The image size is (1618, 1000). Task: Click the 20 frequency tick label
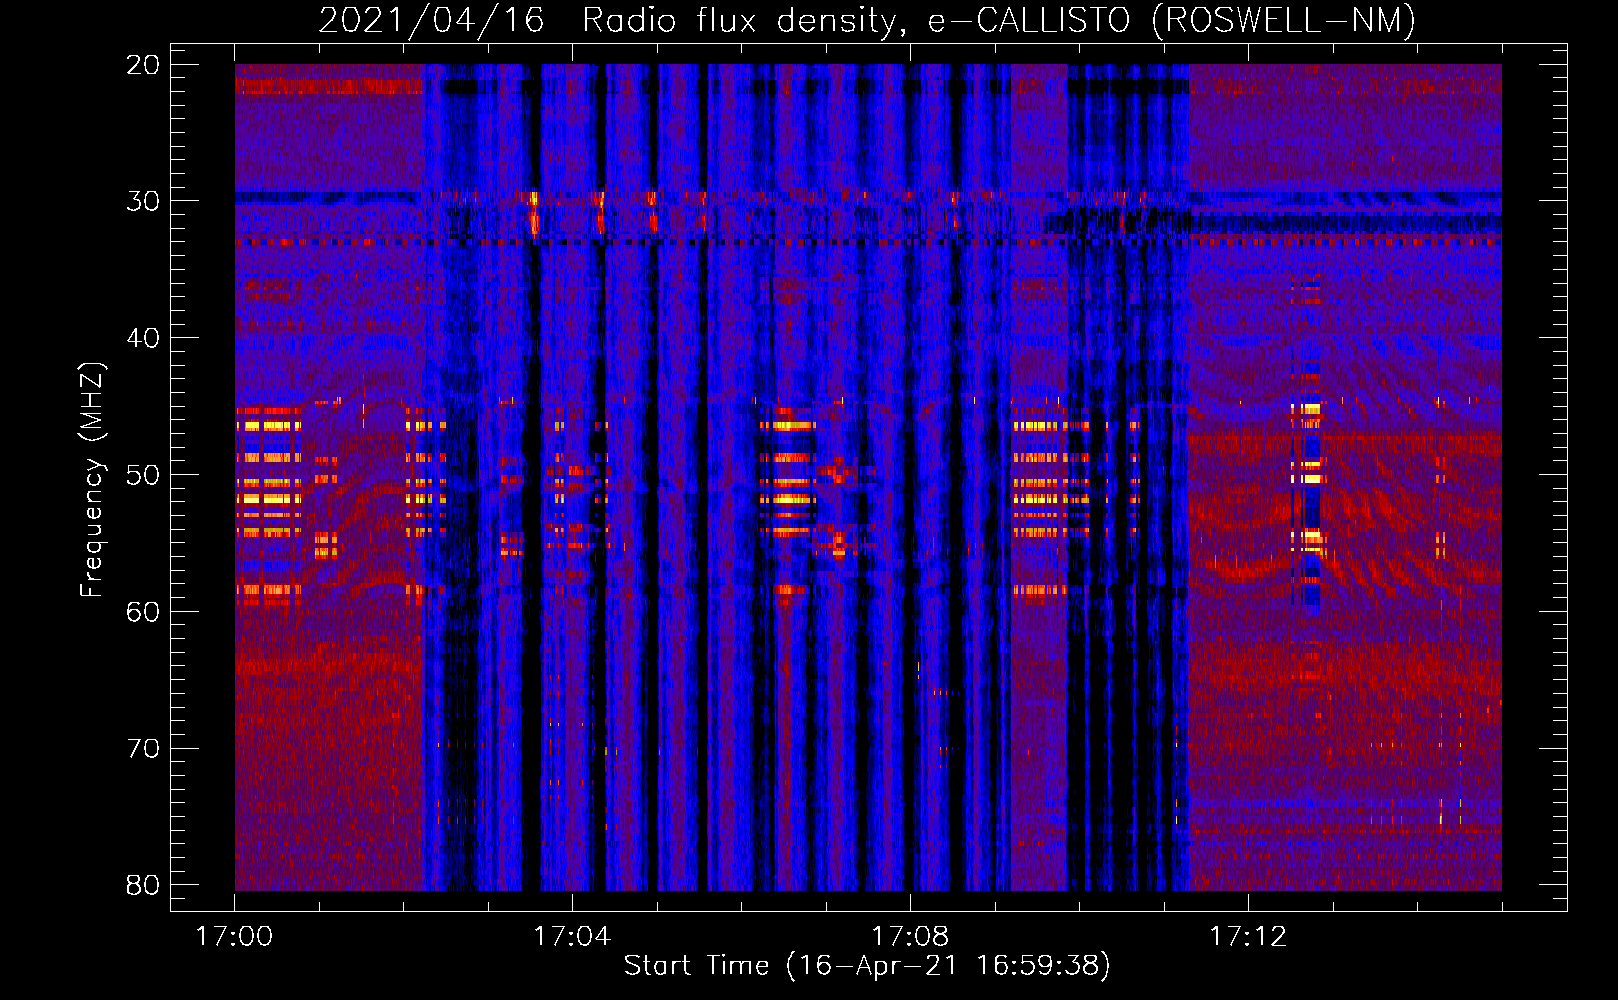(143, 65)
